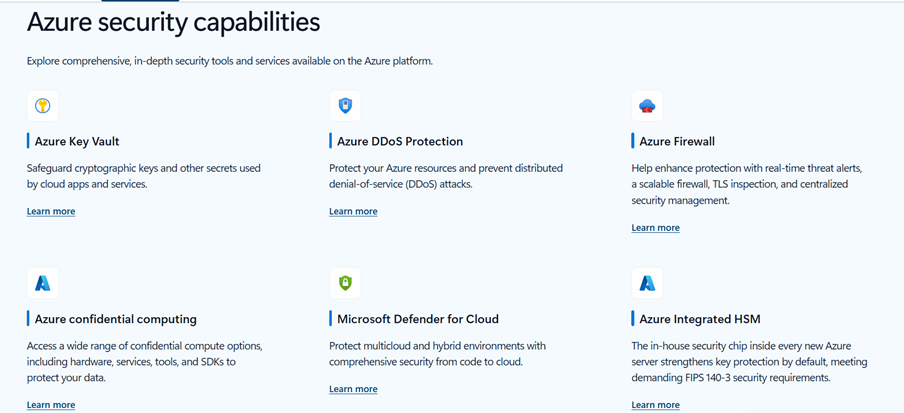
Task: Click the Azure Firewall cloud icon
Action: click(647, 106)
